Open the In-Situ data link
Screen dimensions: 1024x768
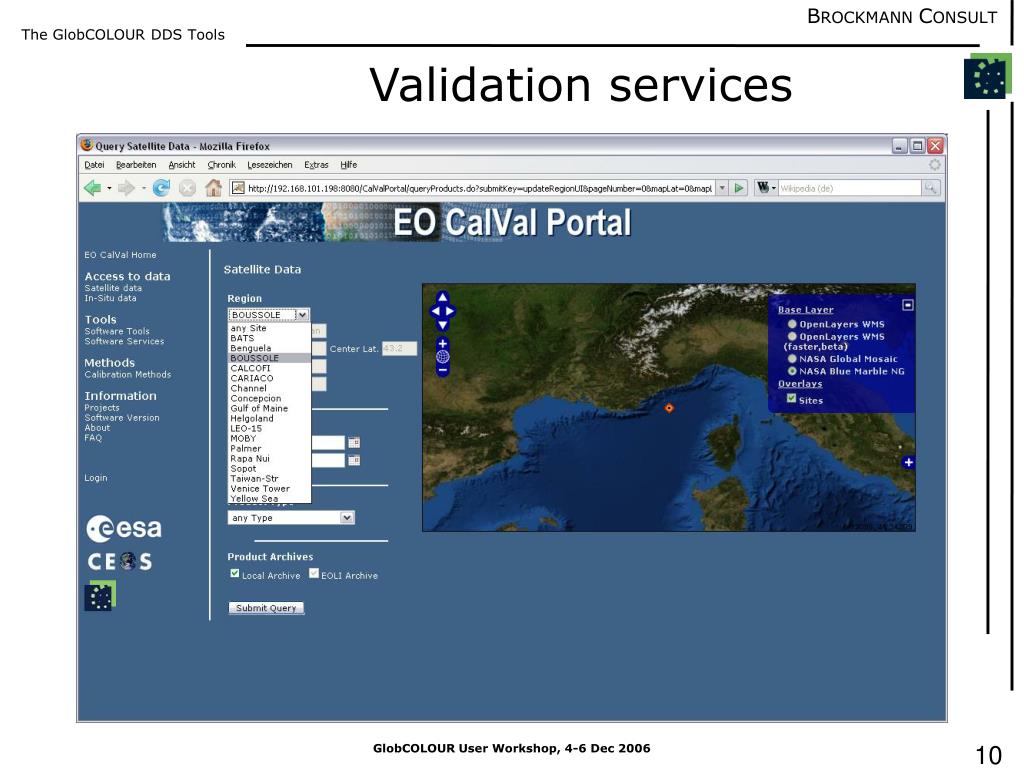coord(110,298)
